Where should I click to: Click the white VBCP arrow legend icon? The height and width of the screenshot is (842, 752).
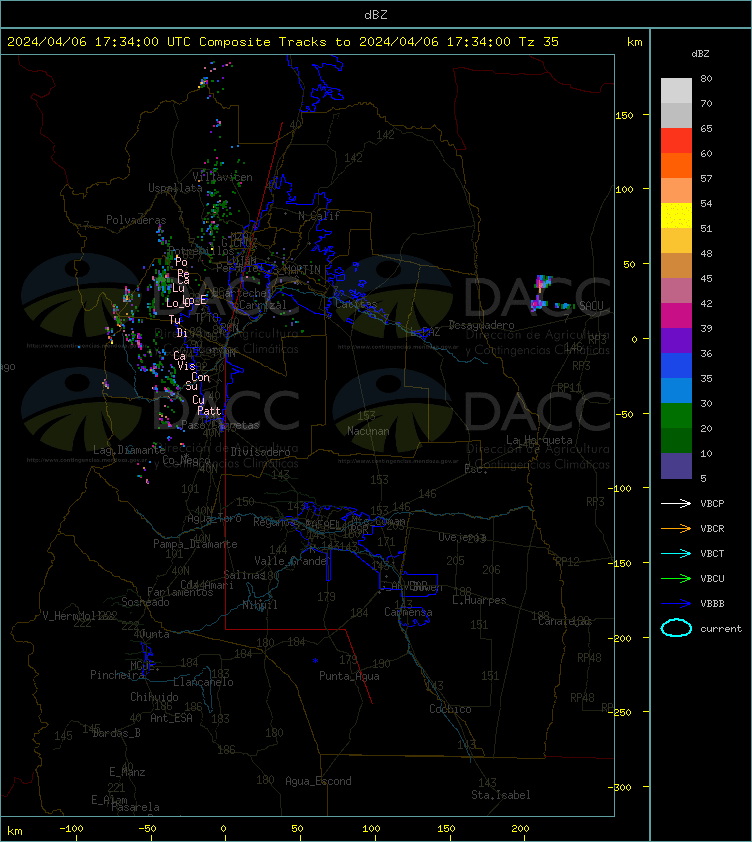point(676,503)
